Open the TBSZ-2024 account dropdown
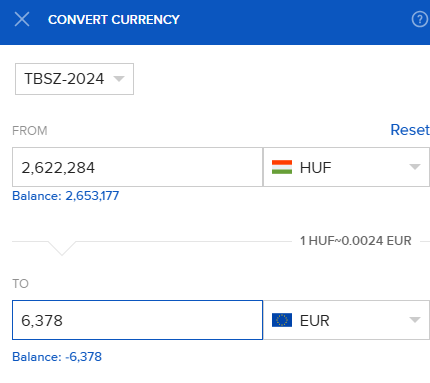This screenshot has height=383, width=430. [74, 79]
